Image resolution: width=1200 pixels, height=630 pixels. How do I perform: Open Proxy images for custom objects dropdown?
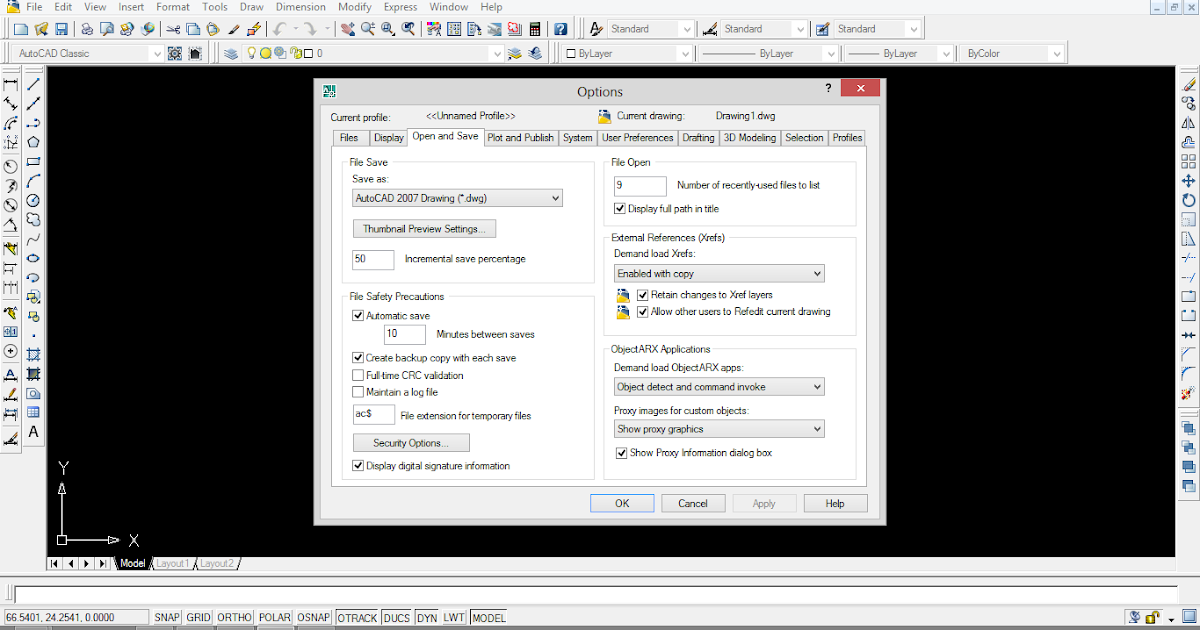tap(719, 429)
